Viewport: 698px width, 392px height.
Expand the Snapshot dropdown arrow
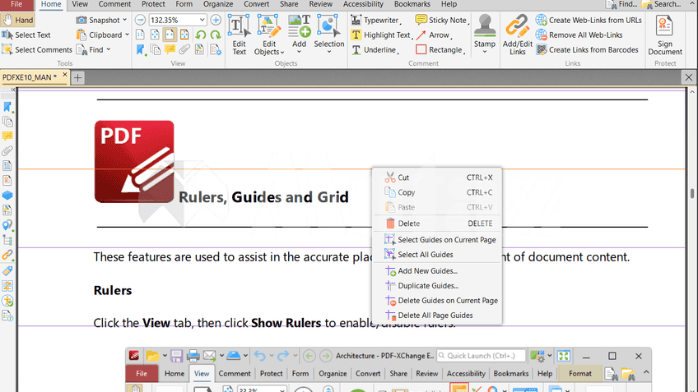click(x=125, y=20)
